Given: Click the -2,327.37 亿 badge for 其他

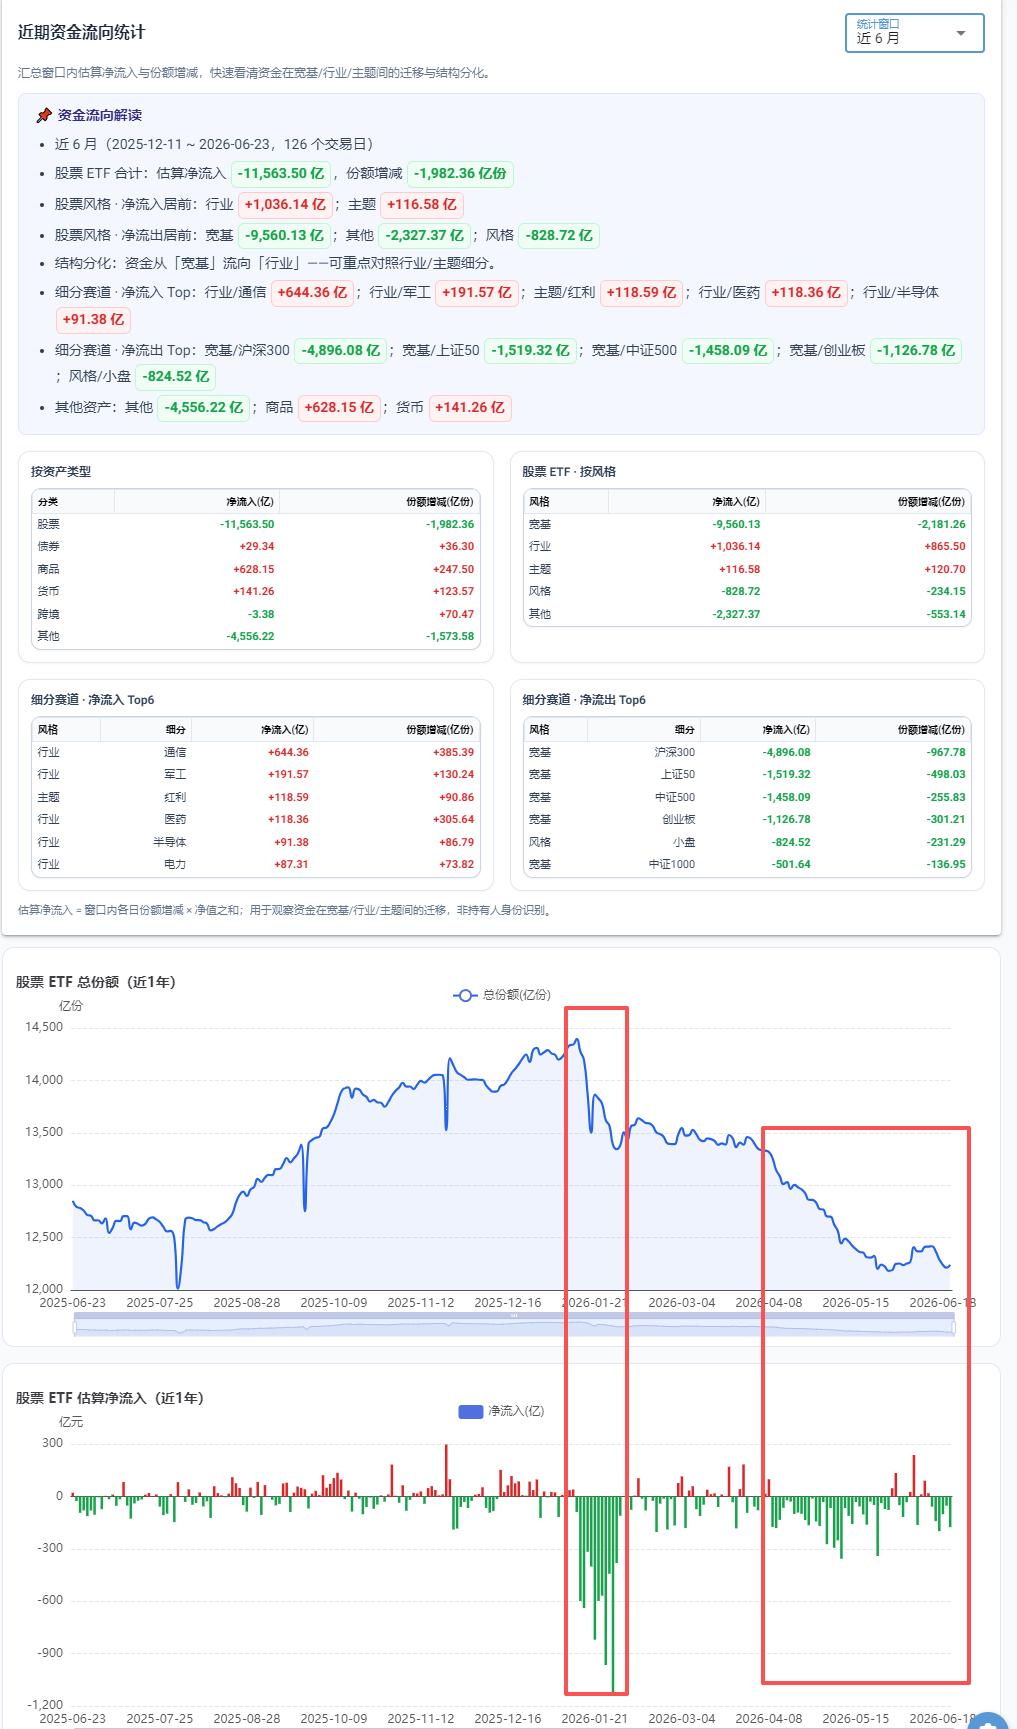Looking at the screenshot, I should pyautogui.click(x=424, y=236).
